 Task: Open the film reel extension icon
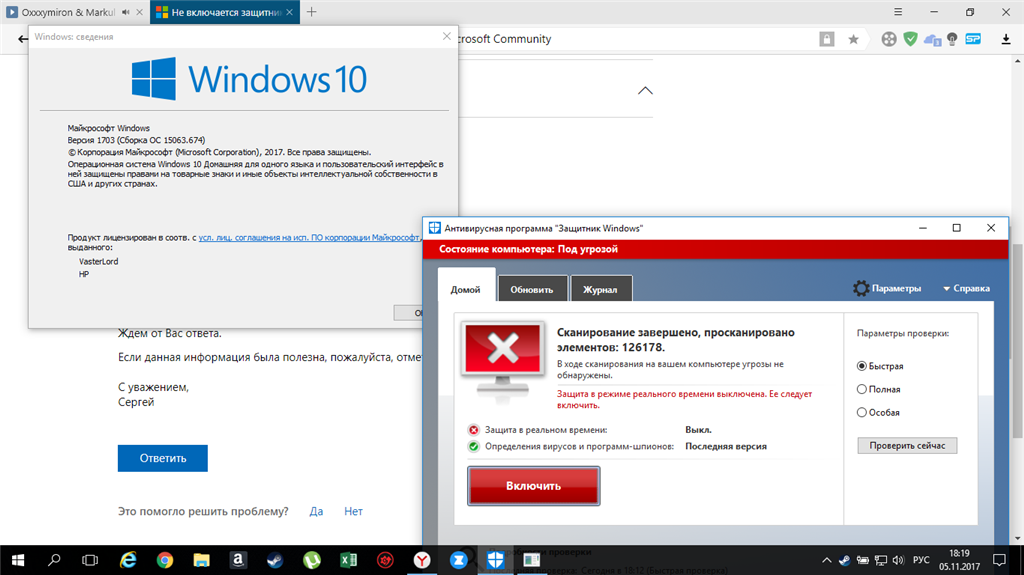(889, 39)
